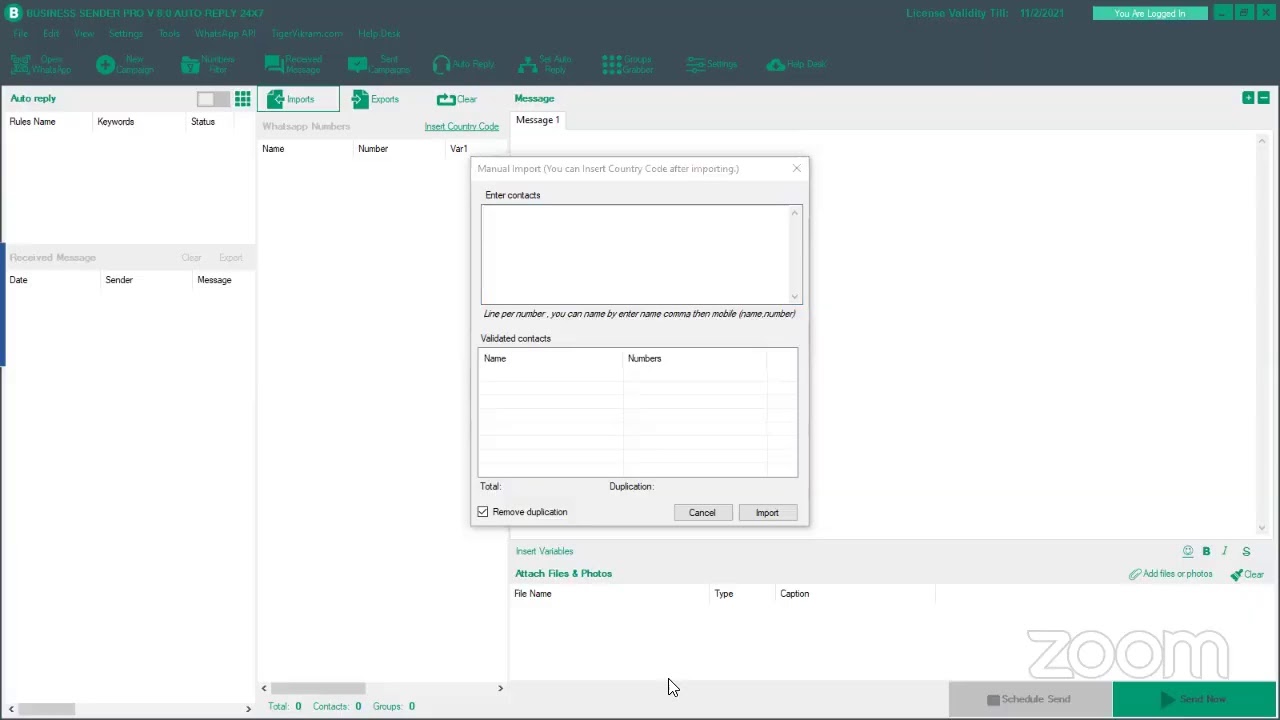Open the Set Auto Reply tool
Screen dimensions: 1280x720
click(546, 64)
